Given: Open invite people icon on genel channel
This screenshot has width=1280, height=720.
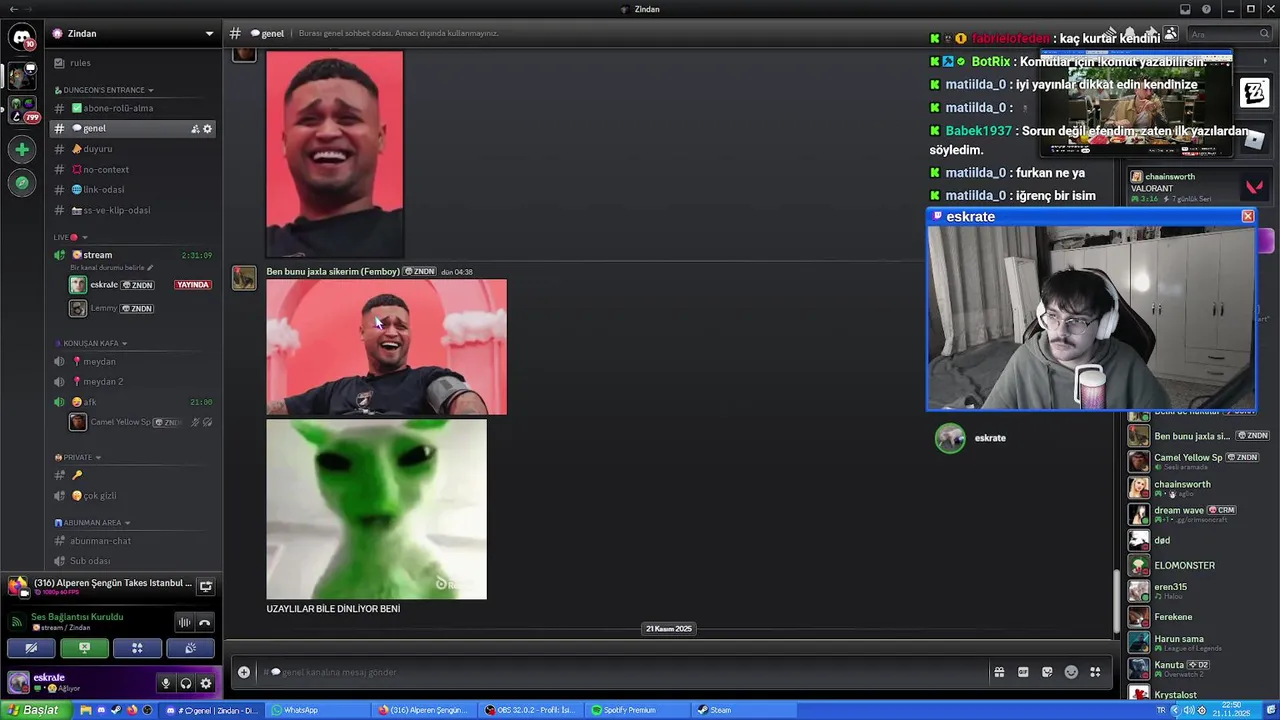Looking at the screenshot, I should [195, 129].
